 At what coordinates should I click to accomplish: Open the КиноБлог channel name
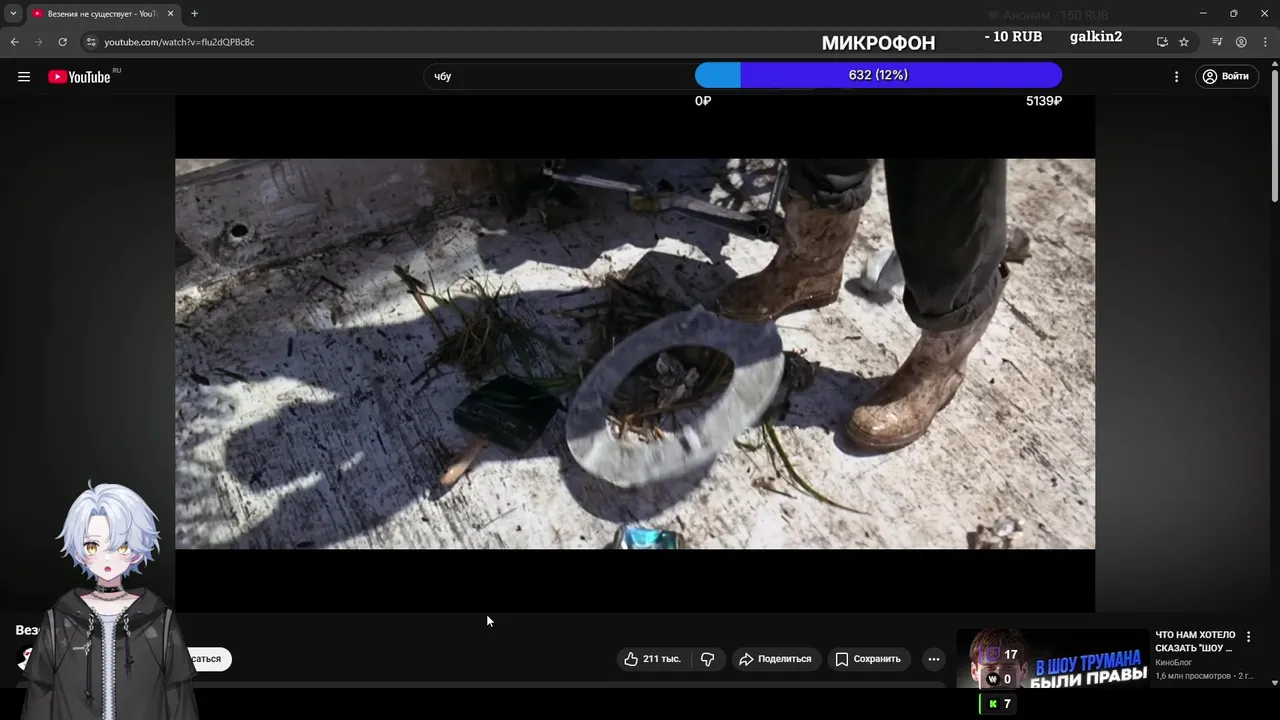click(x=1173, y=663)
